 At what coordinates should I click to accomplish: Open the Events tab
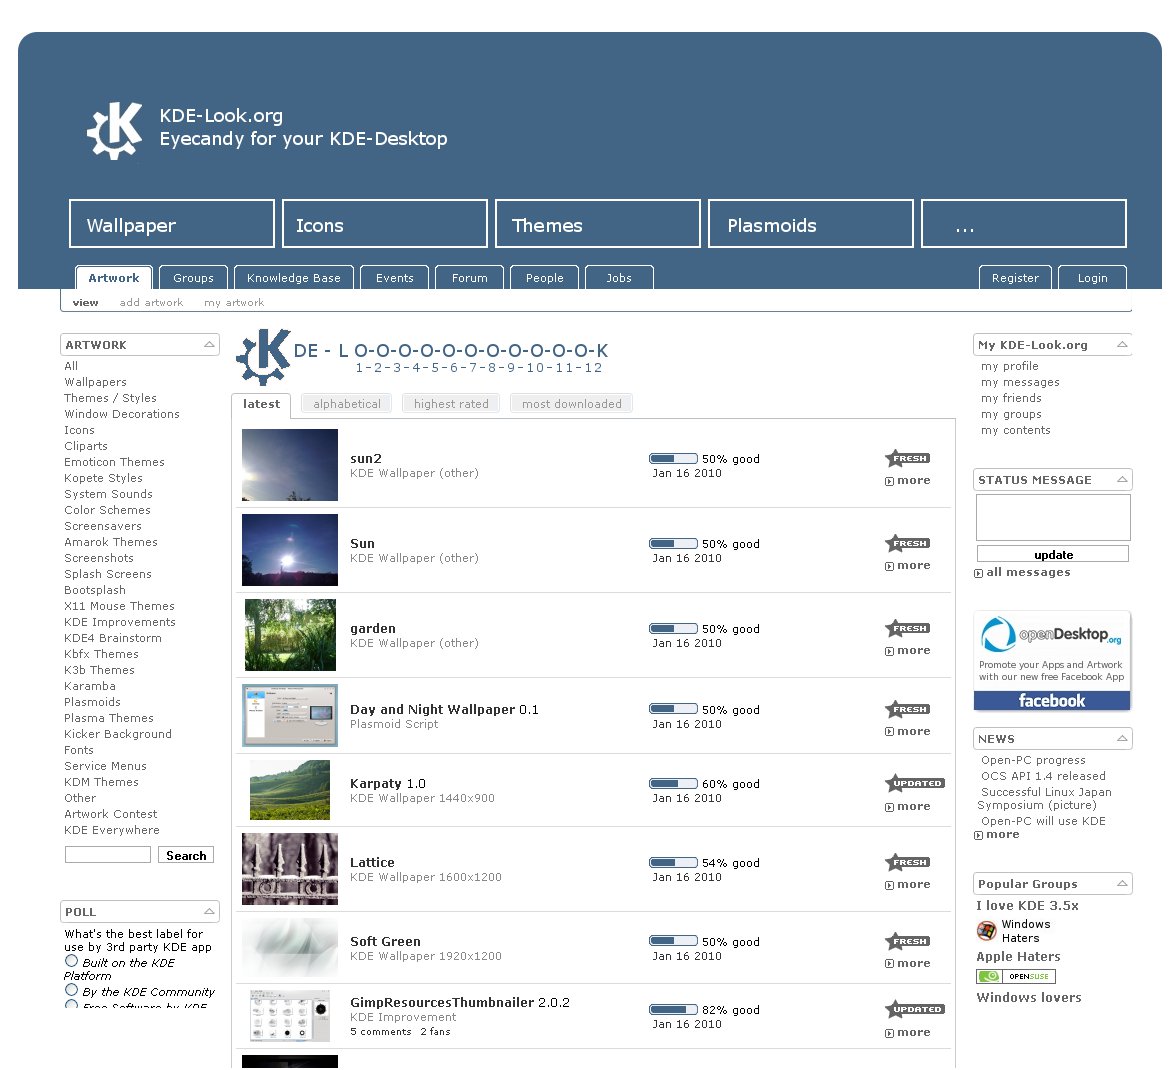tap(395, 278)
